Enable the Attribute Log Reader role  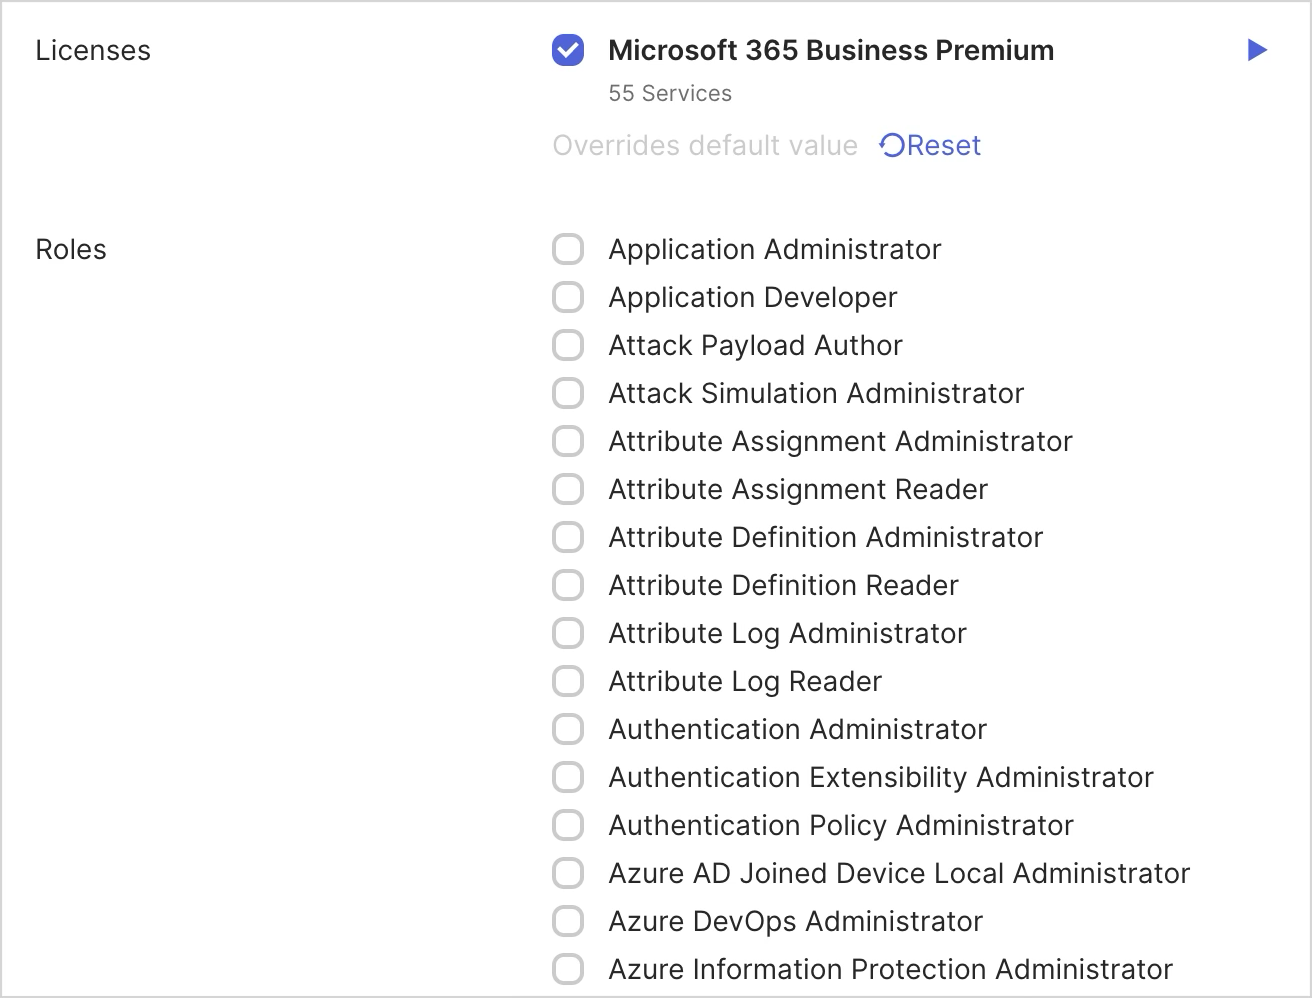tap(568, 681)
